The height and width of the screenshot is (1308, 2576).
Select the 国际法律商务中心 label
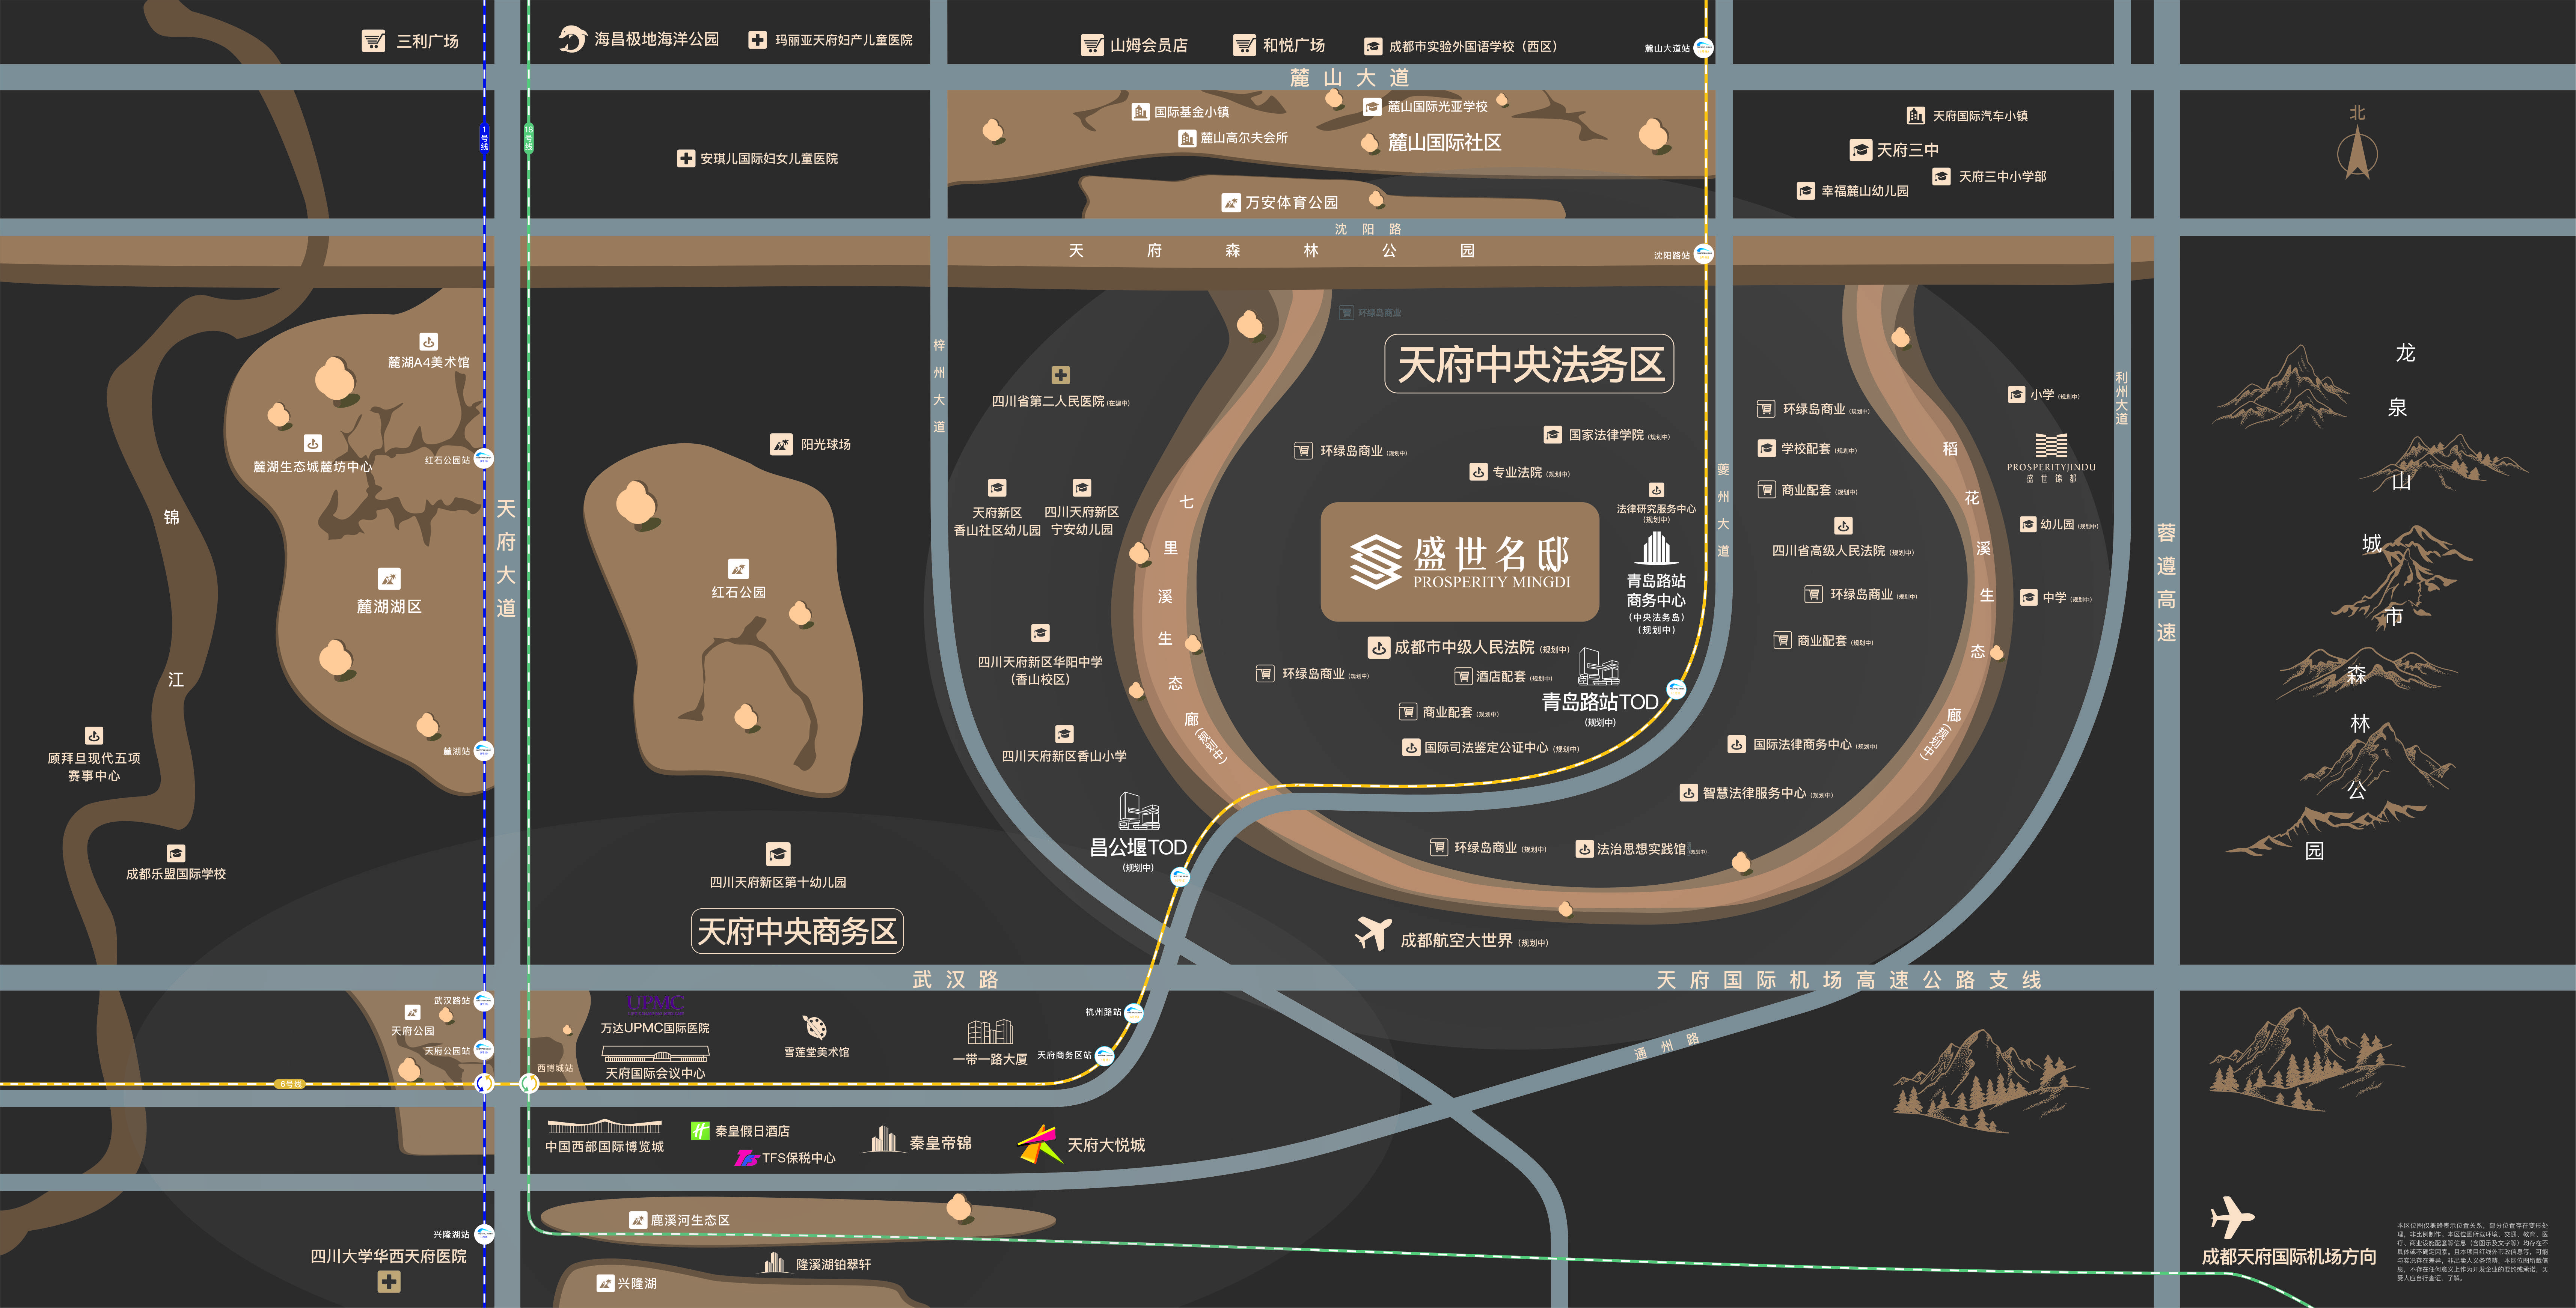pyautogui.click(x=1802, y=744)
